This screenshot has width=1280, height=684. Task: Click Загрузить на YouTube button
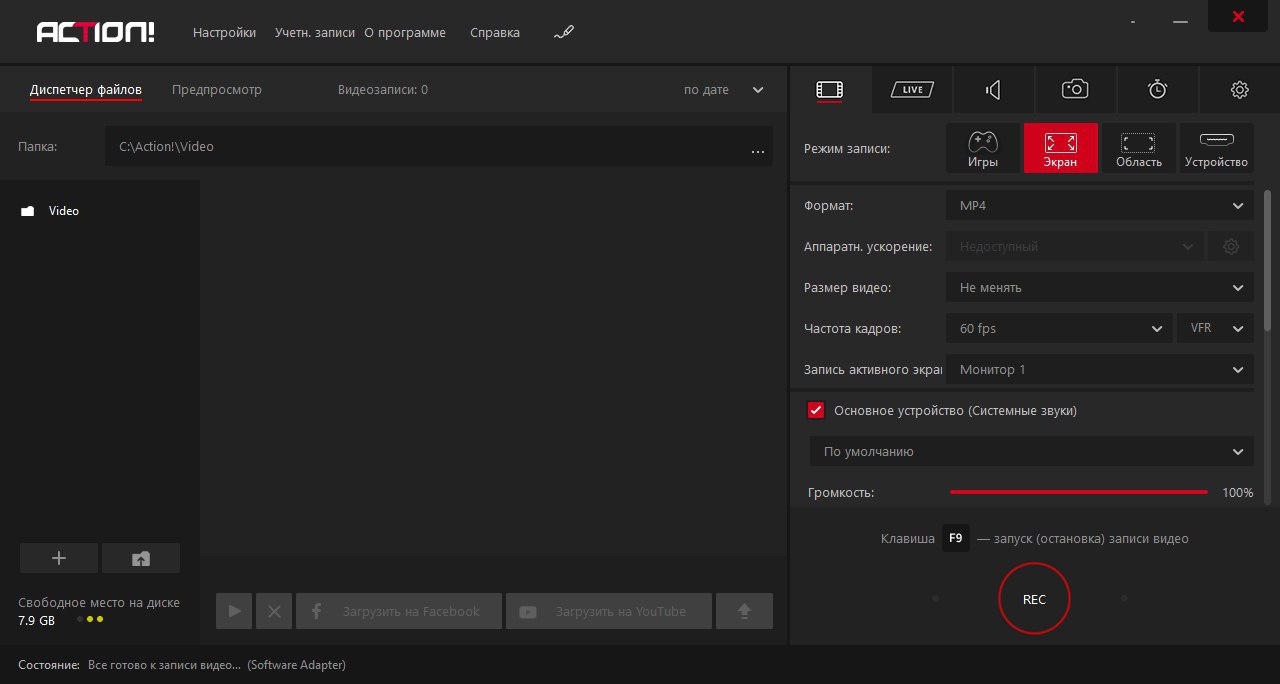(609, 611)
